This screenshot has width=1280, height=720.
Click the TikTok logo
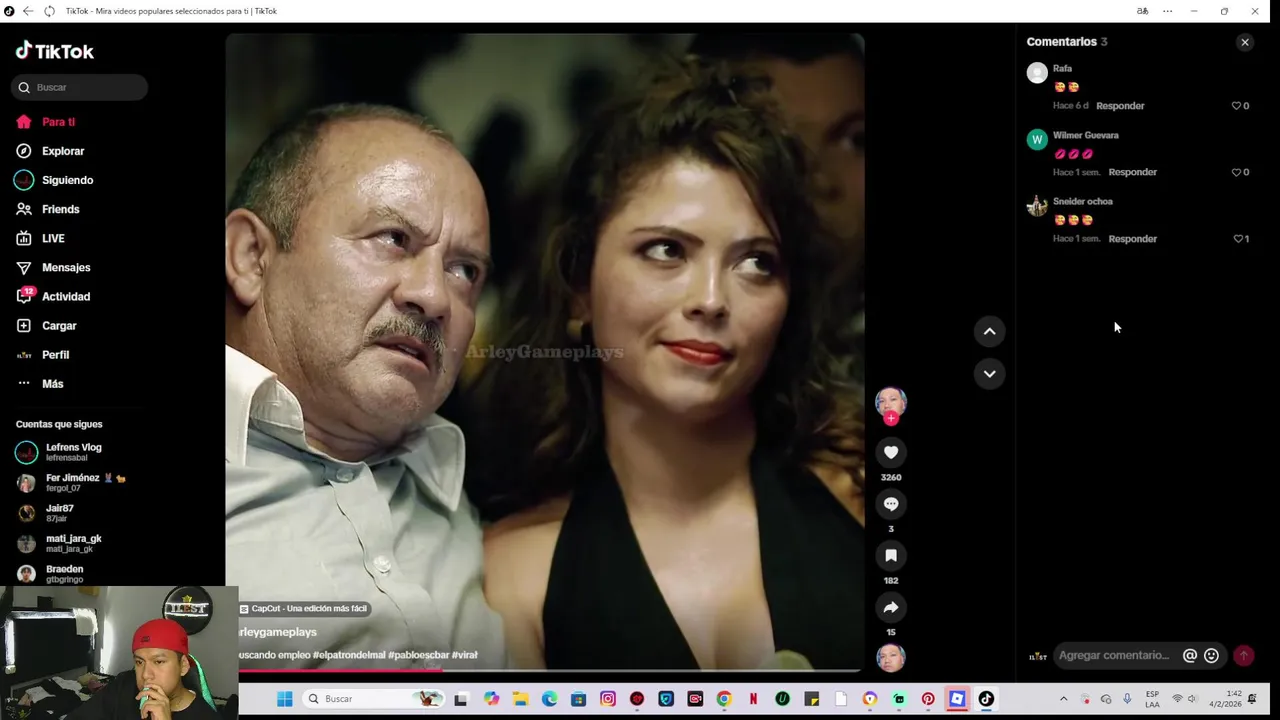point(55,51)
